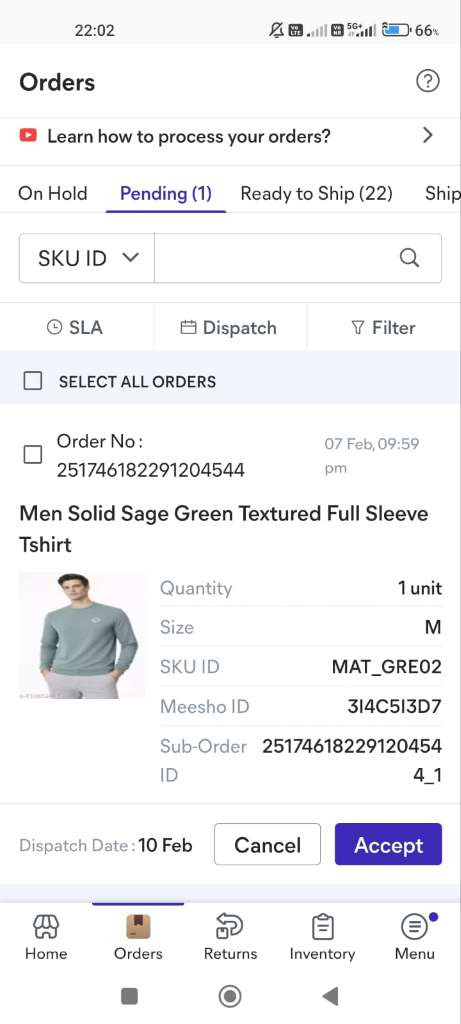This screenshot has width=461, height=1024.
Task: Tick the checkbox beside Order No
Action: coord(33,455)
